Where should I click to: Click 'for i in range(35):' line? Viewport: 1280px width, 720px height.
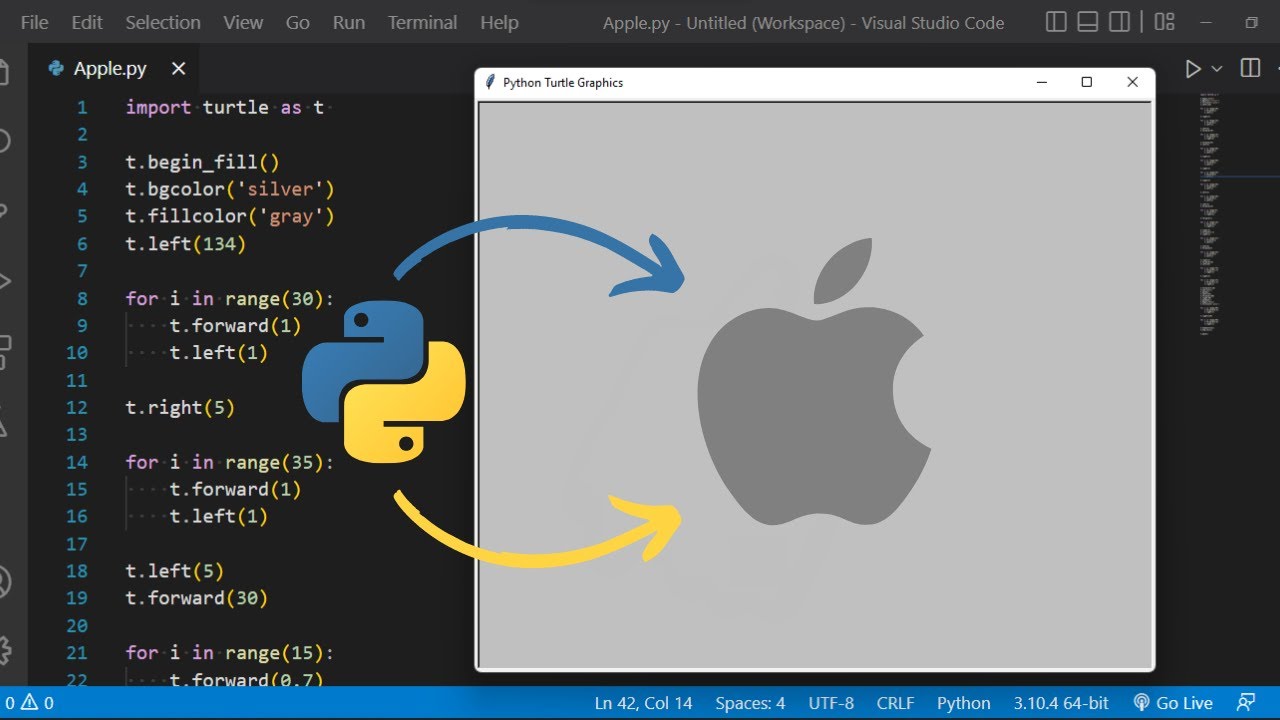tap(230, 462)
